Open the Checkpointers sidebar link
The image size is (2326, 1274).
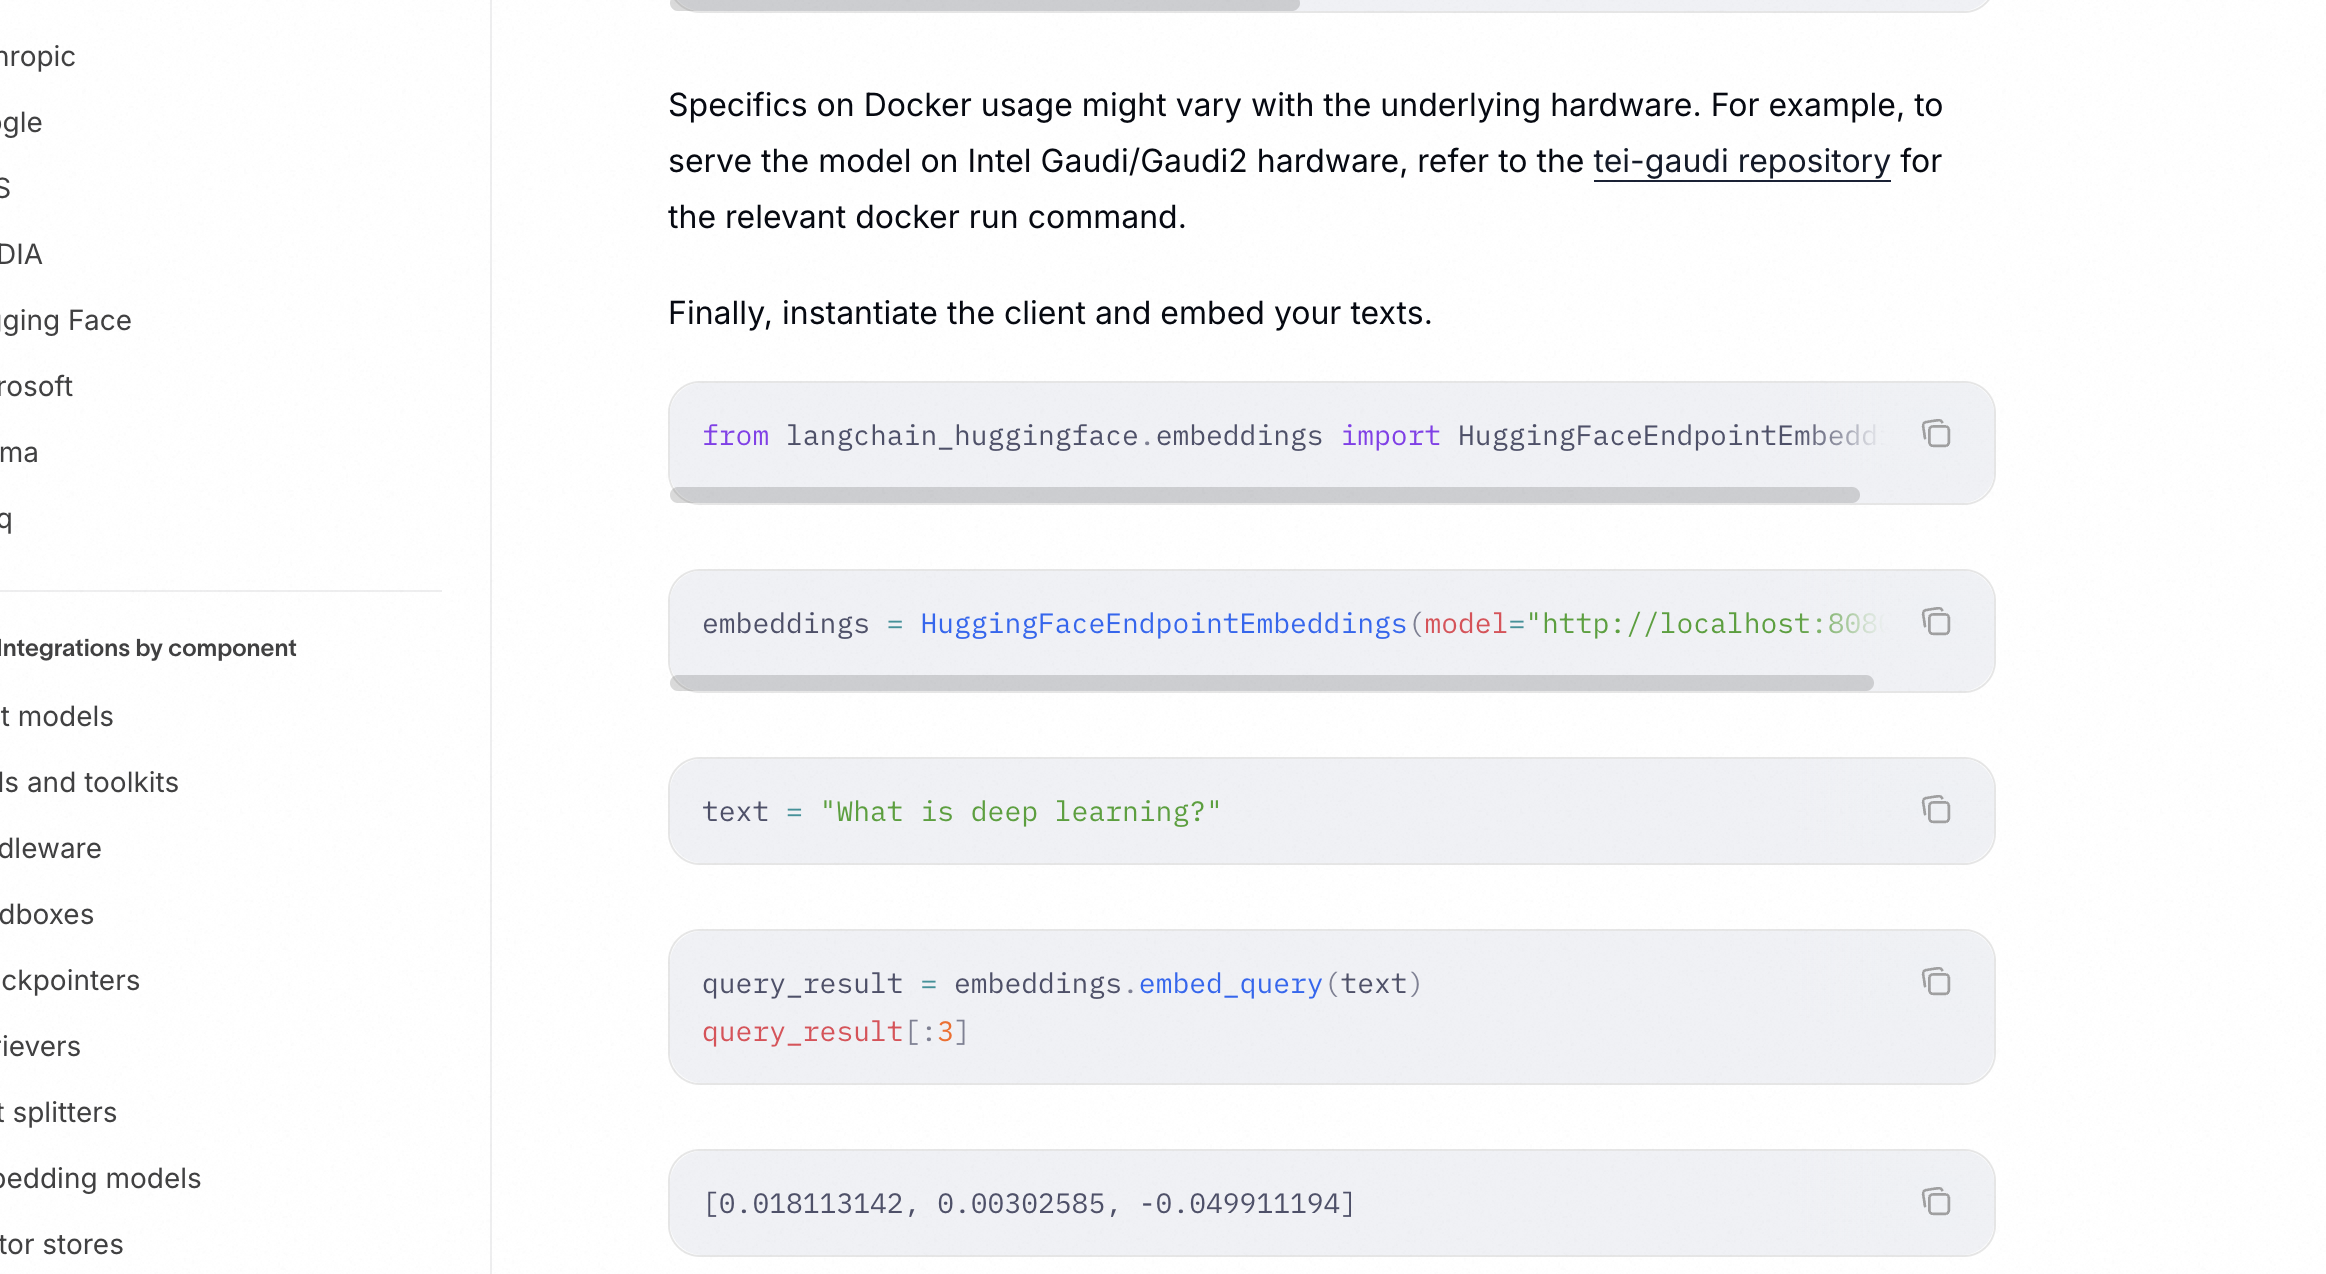pos(70,980)
